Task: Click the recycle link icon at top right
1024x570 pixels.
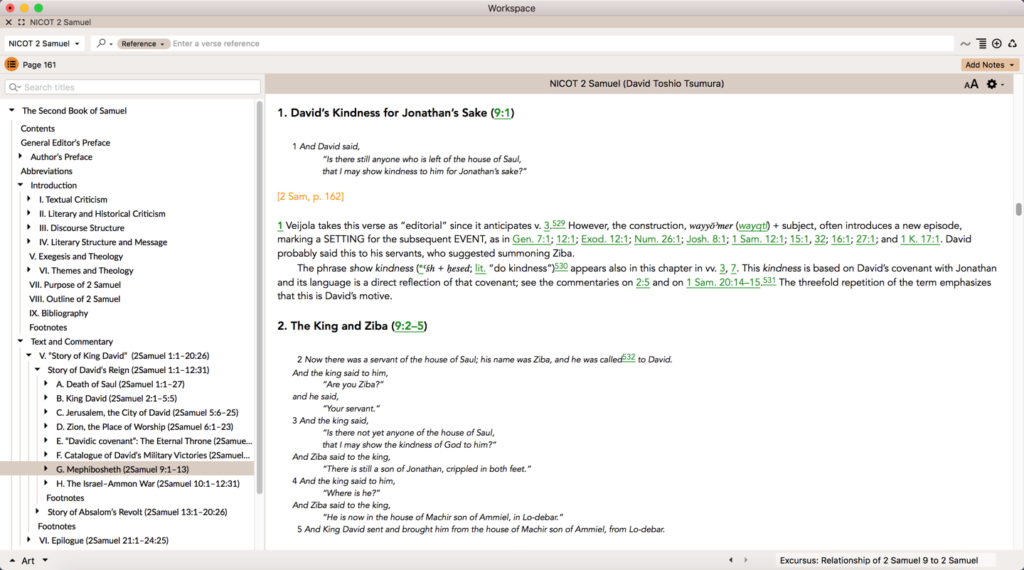Action: pyautogui.click(x=1012, y=43)
